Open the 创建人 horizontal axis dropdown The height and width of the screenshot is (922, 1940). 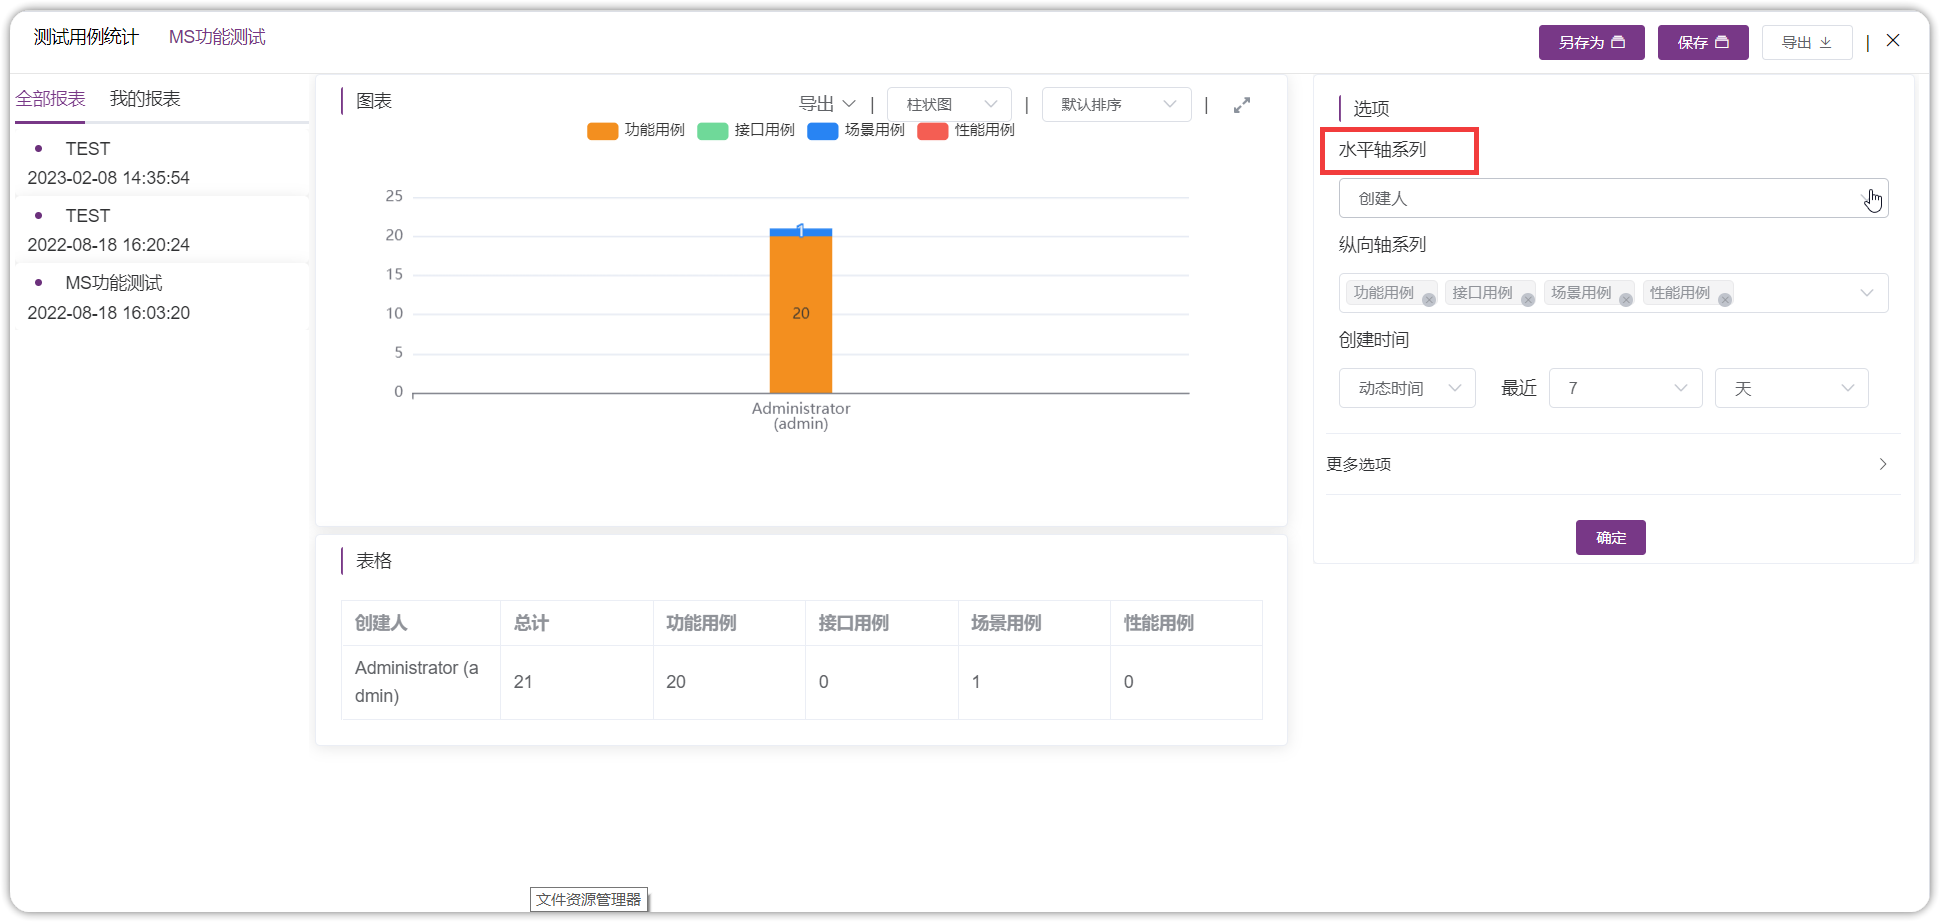coord(1613,198)
